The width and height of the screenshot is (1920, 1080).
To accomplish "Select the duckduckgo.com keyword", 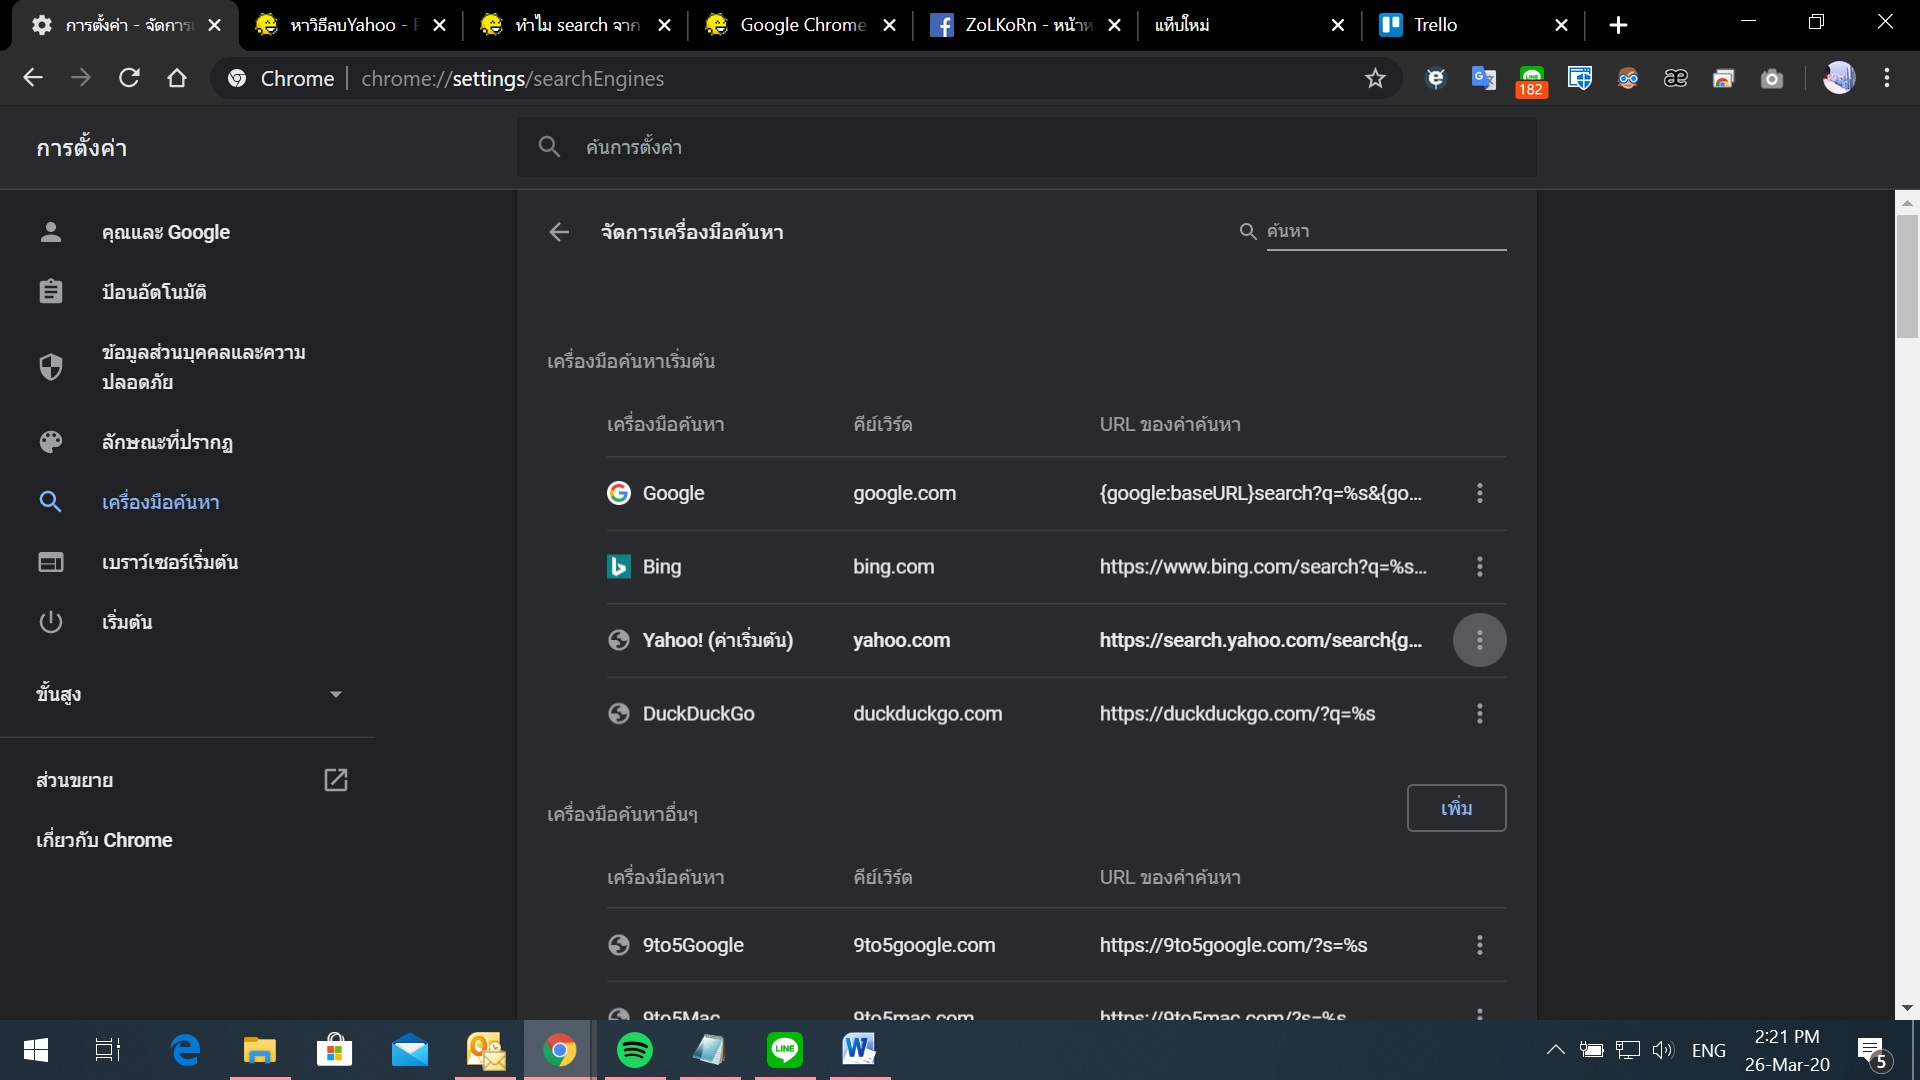I will click(x=927, y=714).
